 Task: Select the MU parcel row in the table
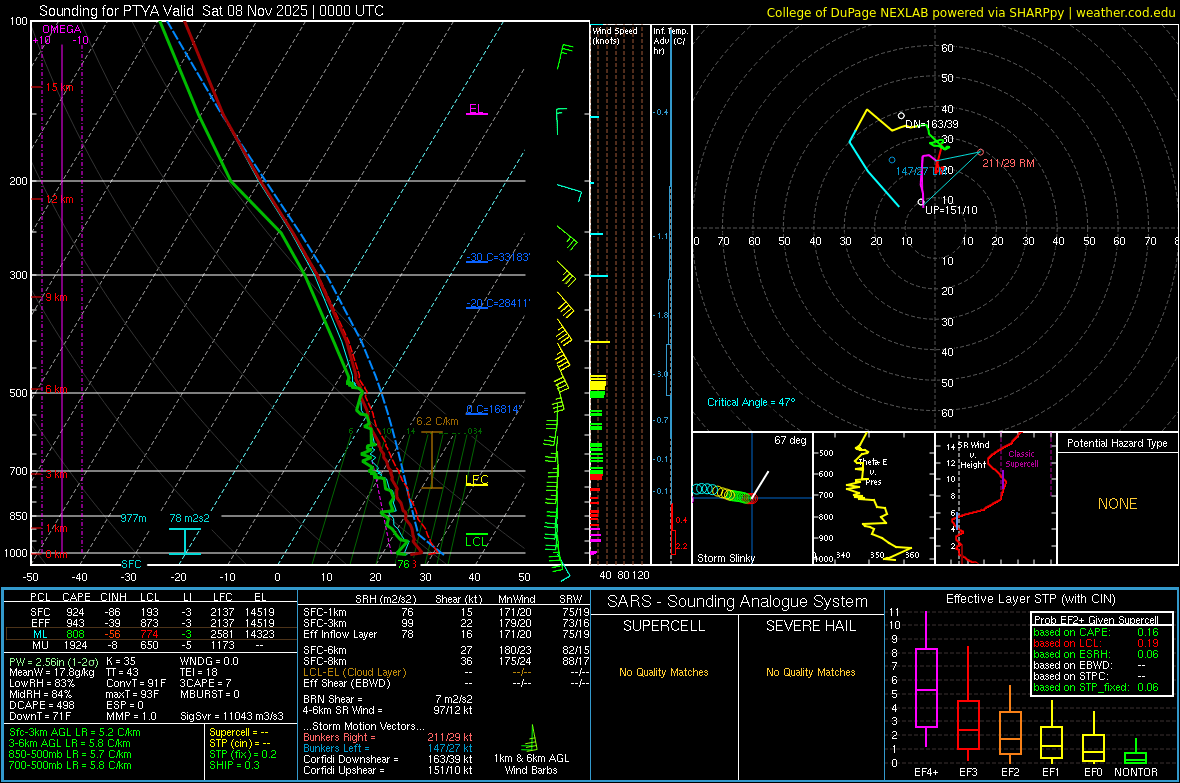[x=151, y=645]
